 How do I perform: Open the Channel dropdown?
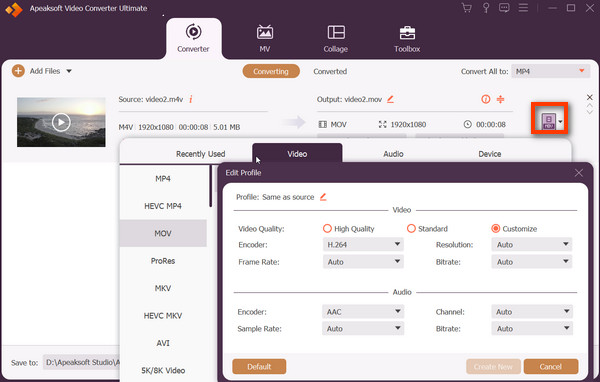(532, 312)
